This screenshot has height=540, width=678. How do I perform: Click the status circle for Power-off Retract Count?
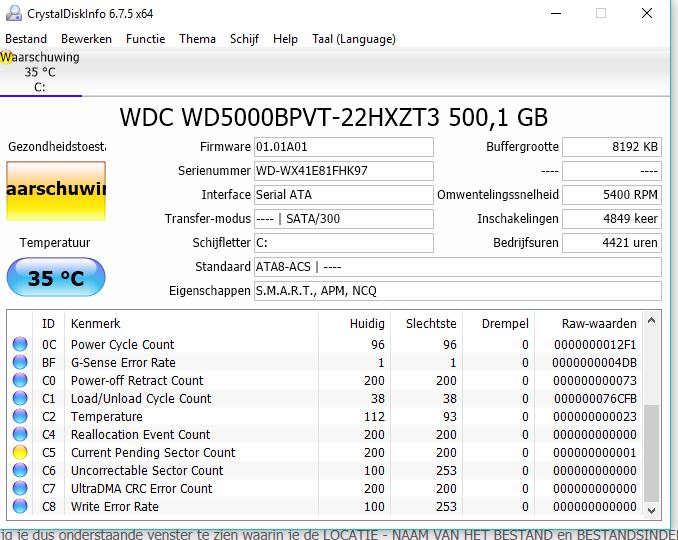pyautogui.click(x=20, y=380)
